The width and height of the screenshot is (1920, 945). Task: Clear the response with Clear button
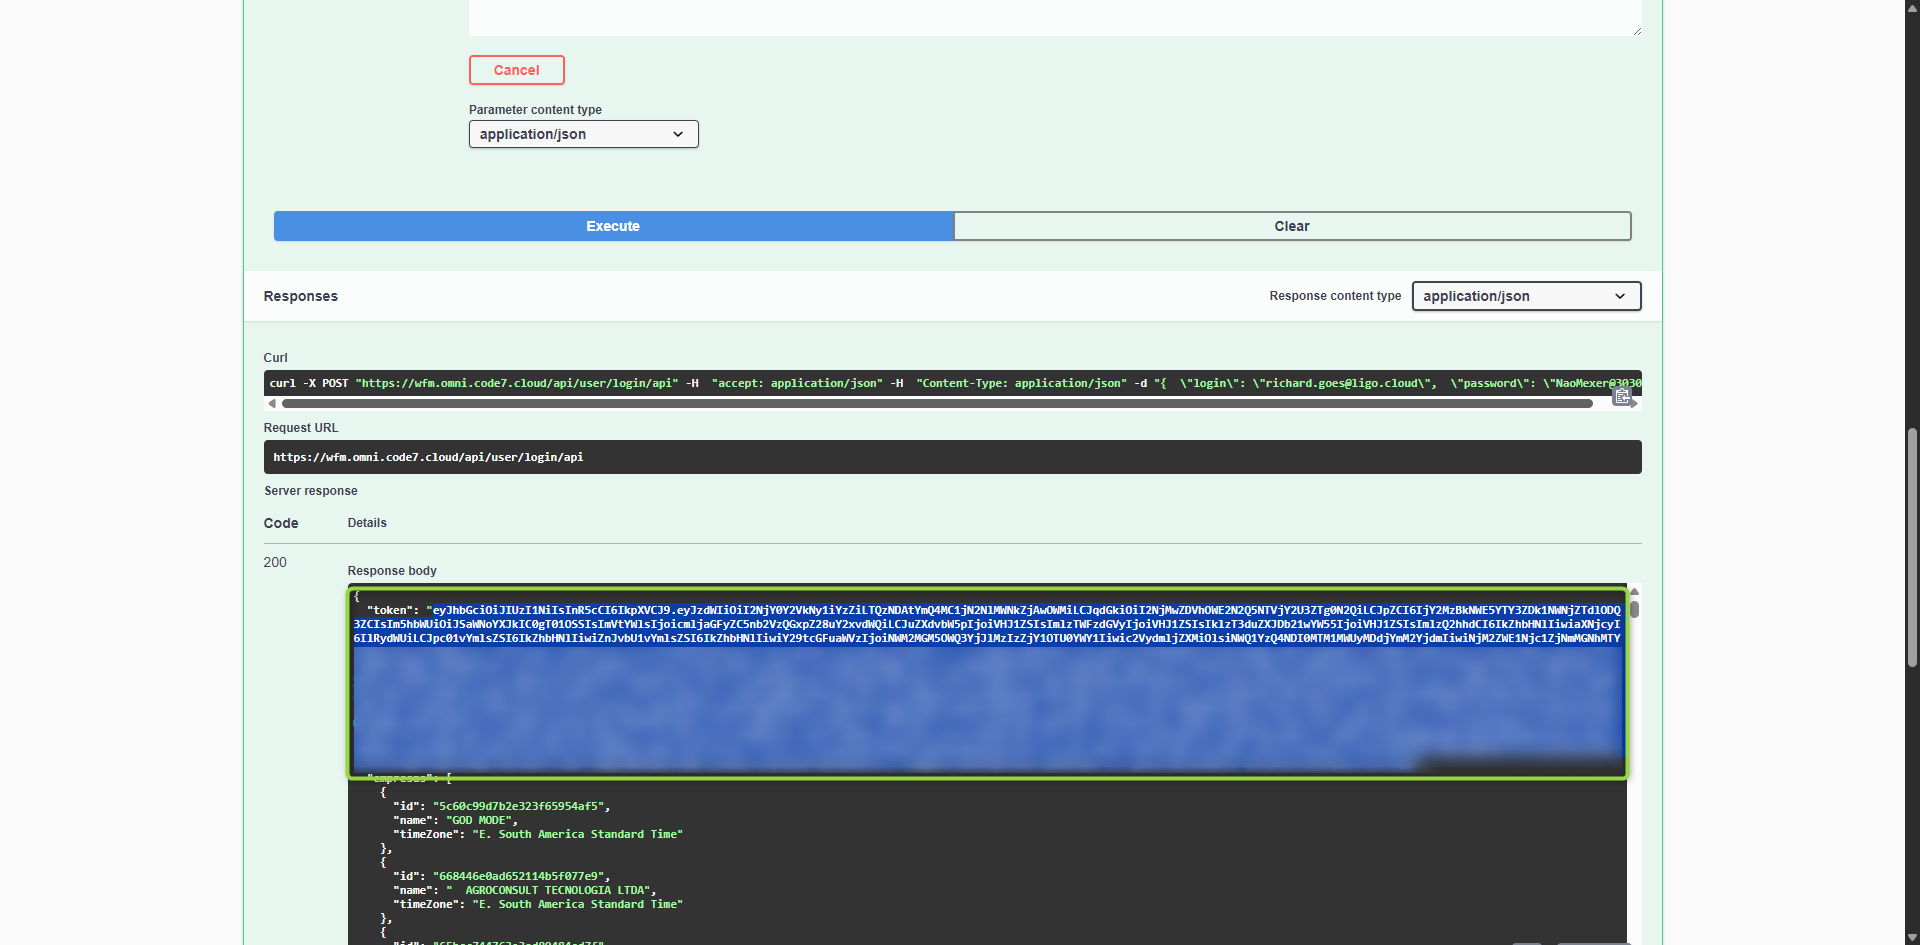(1291, 226)
